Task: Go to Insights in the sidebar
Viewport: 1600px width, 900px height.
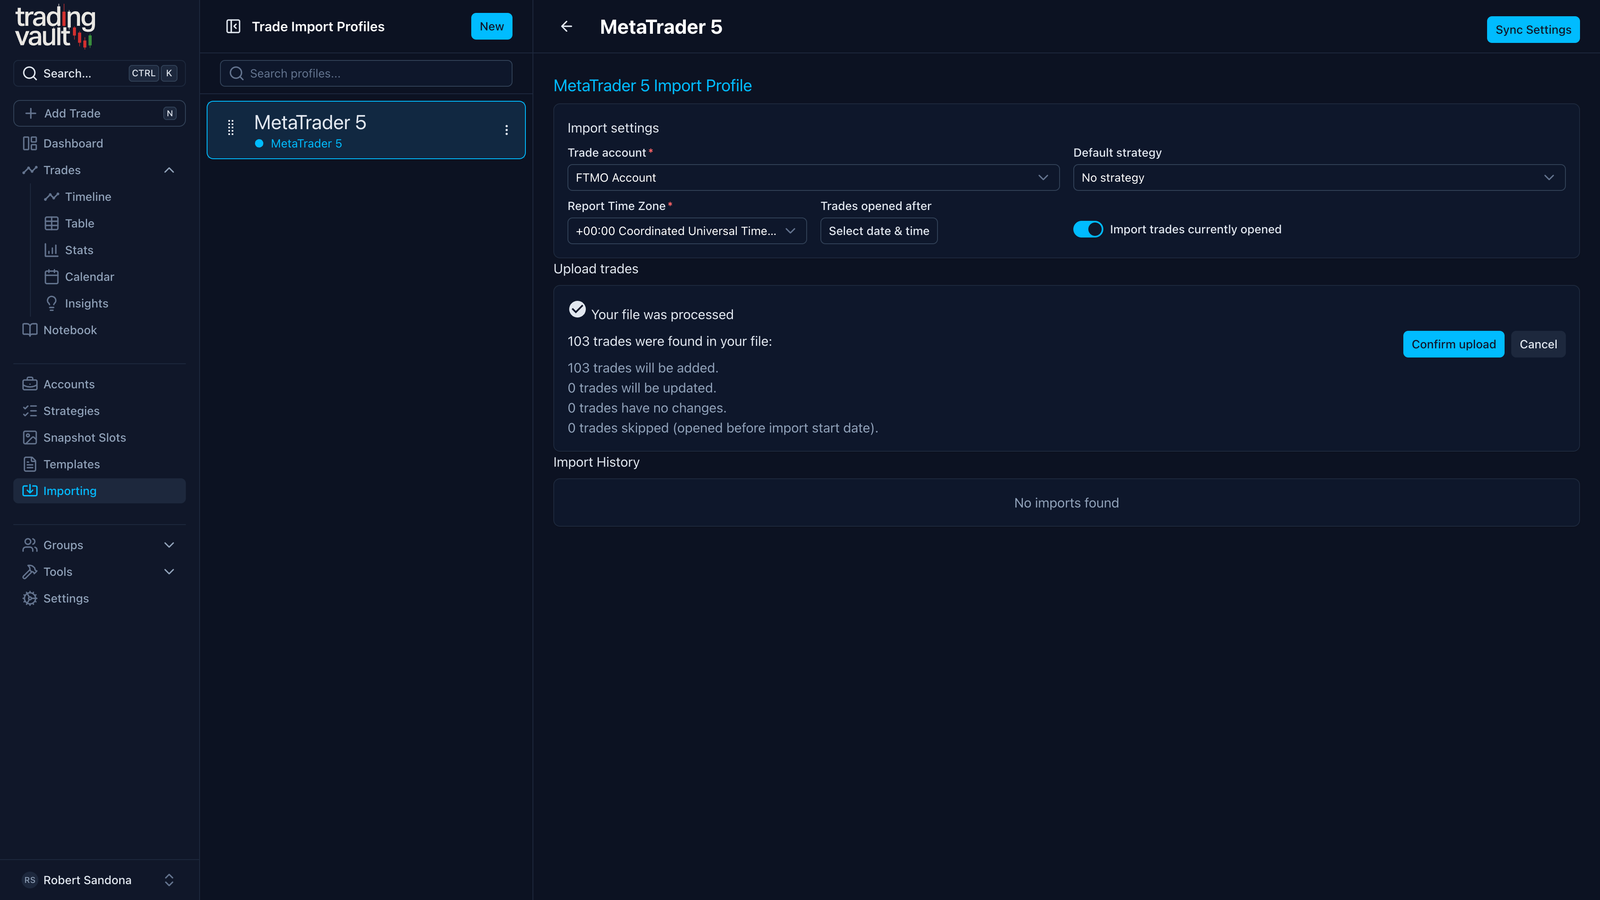Action: [x=86, y=304]
